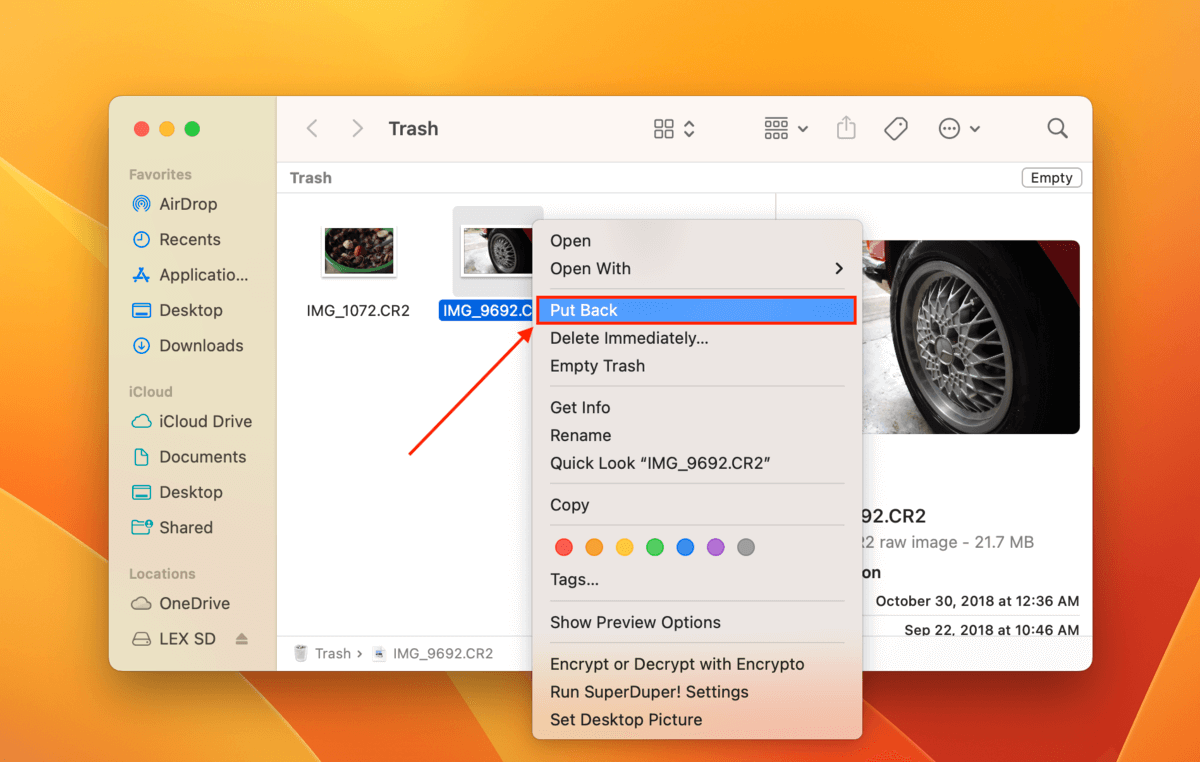Open the Tags icon in toolbar

[896, 128]
